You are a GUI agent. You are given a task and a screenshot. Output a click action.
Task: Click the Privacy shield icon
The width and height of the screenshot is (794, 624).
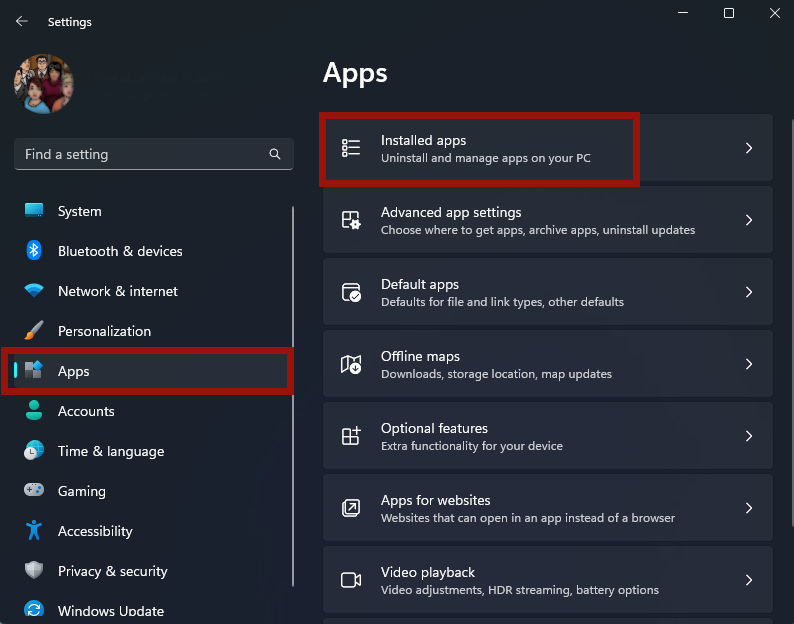pos(34,570)
